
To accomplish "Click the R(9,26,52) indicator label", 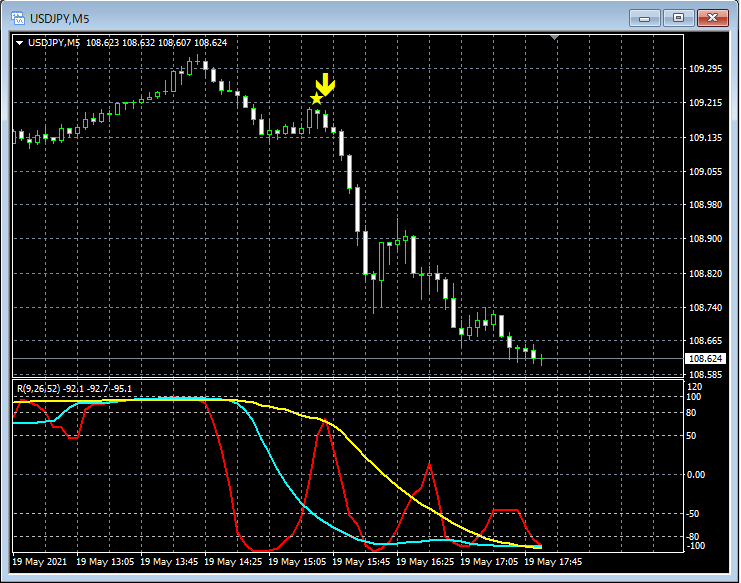I will 75,389.
